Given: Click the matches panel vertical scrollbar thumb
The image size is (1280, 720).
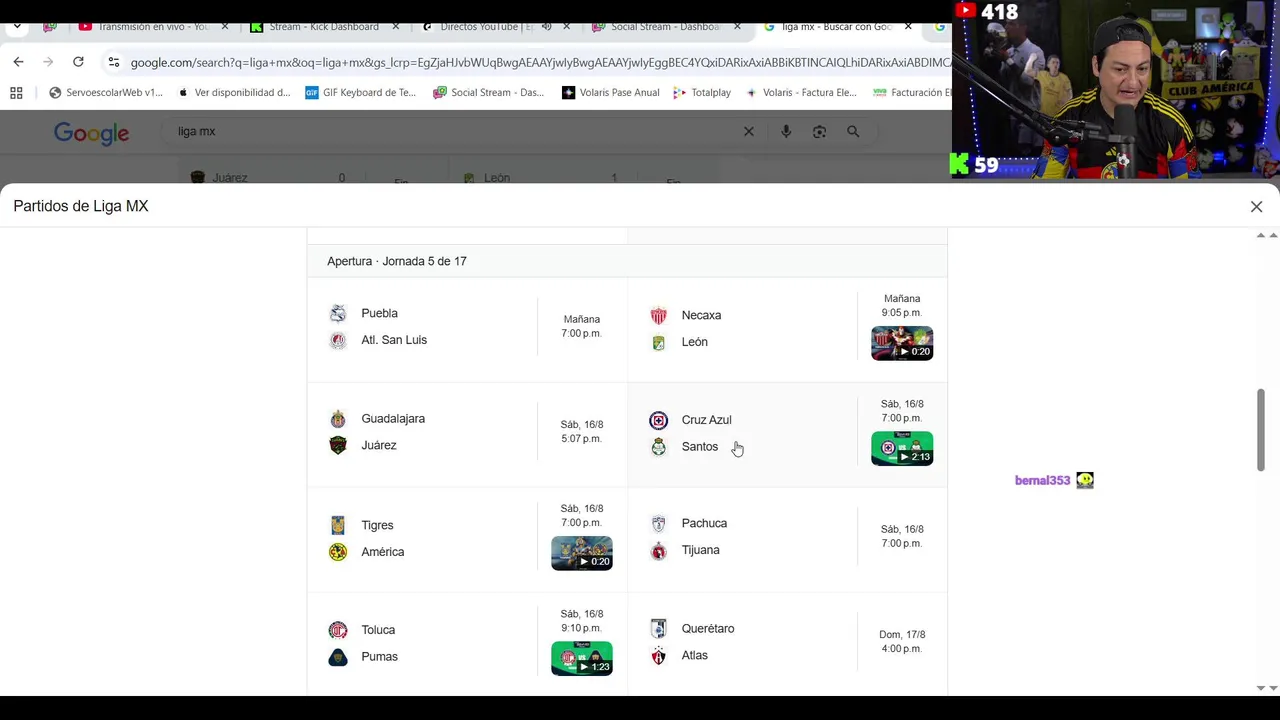Looking at the screenshot, I should pos(1261,430).
